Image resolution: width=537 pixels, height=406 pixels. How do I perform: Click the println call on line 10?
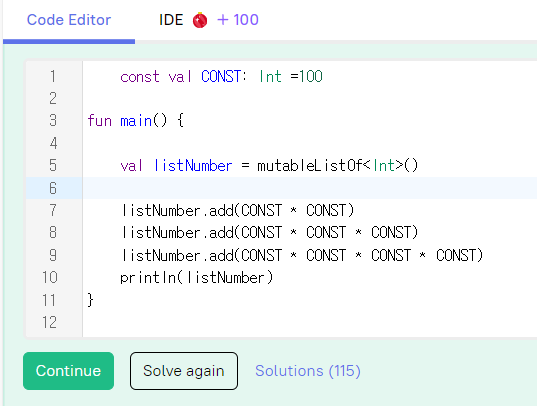tap(148, 278)
